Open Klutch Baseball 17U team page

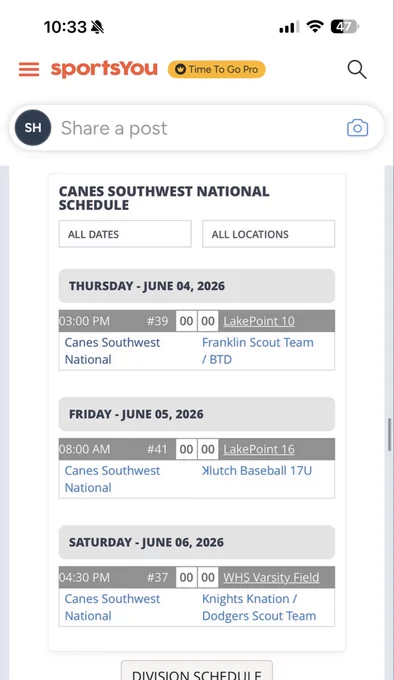(x=257, y=471)
